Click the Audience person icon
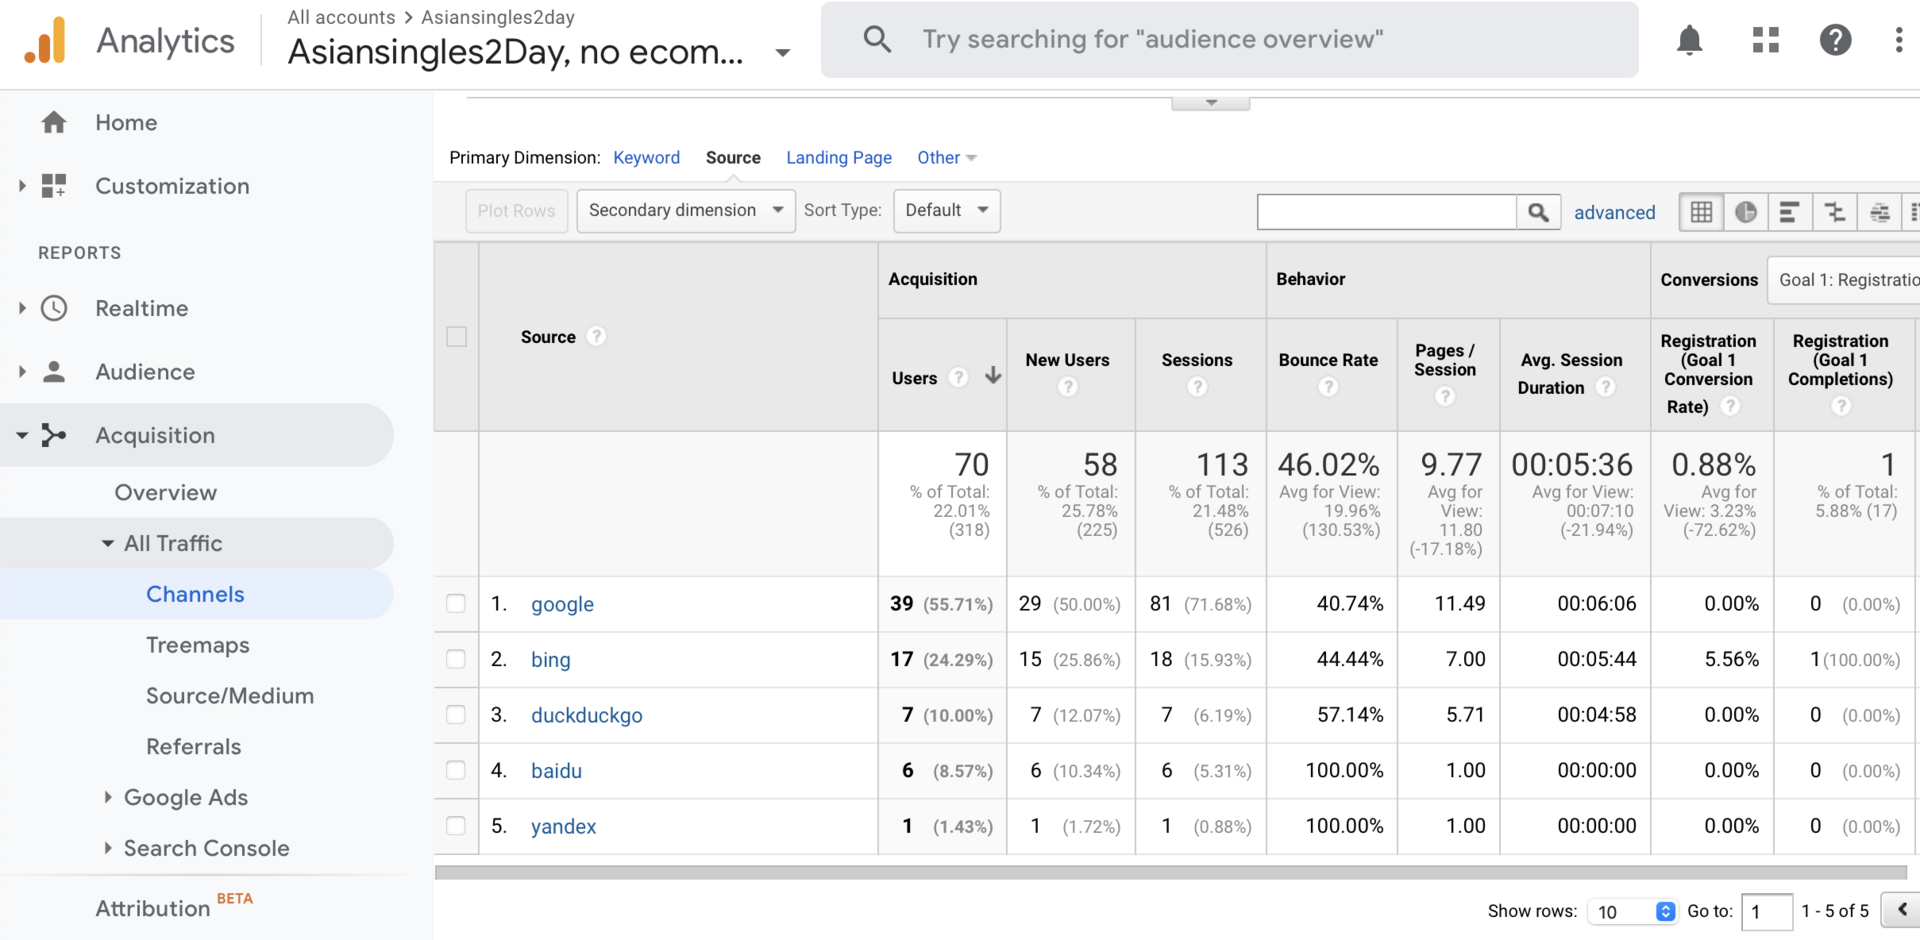This screenshot has width=1920, height=940. click(54, 372)
